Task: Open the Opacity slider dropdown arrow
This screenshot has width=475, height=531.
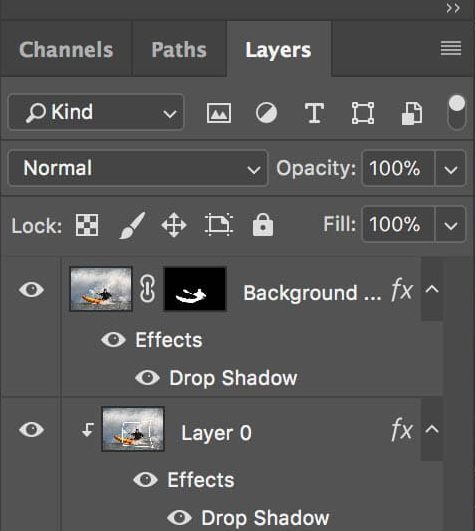Action: (x=451, y=168)
